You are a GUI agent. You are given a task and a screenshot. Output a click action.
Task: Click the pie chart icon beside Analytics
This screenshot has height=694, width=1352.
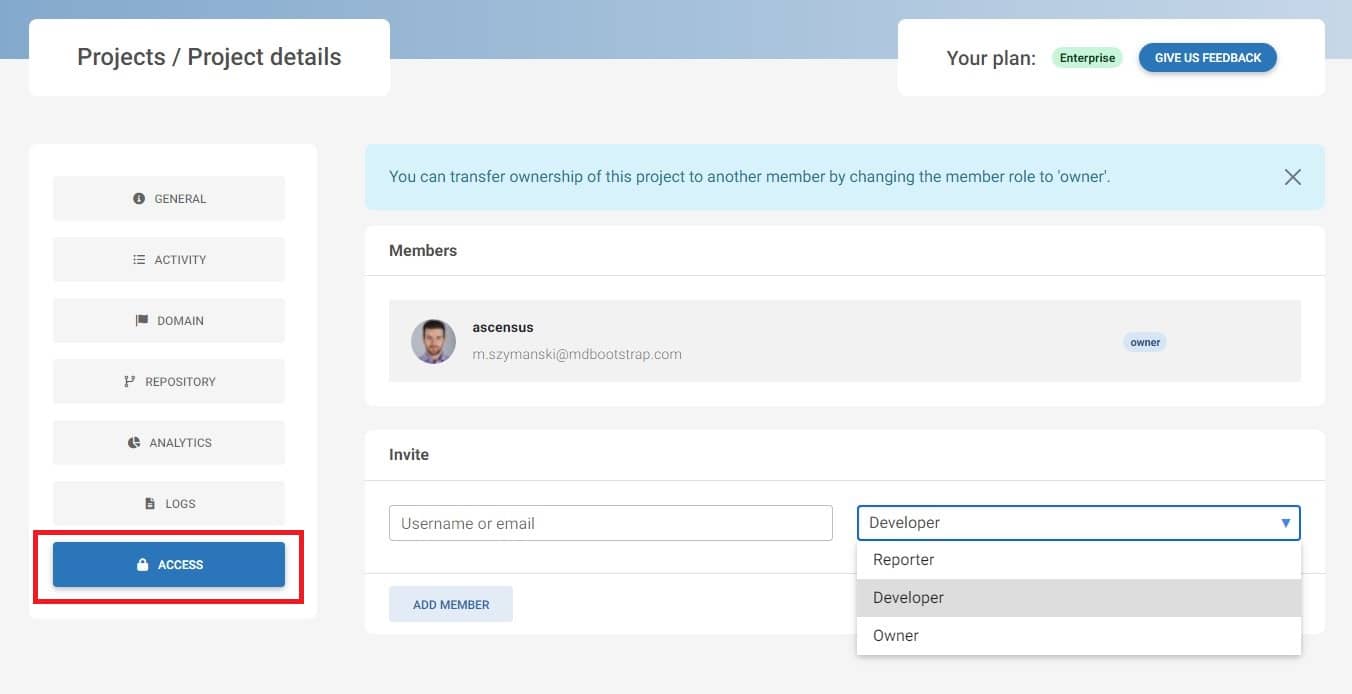point(134,443)
